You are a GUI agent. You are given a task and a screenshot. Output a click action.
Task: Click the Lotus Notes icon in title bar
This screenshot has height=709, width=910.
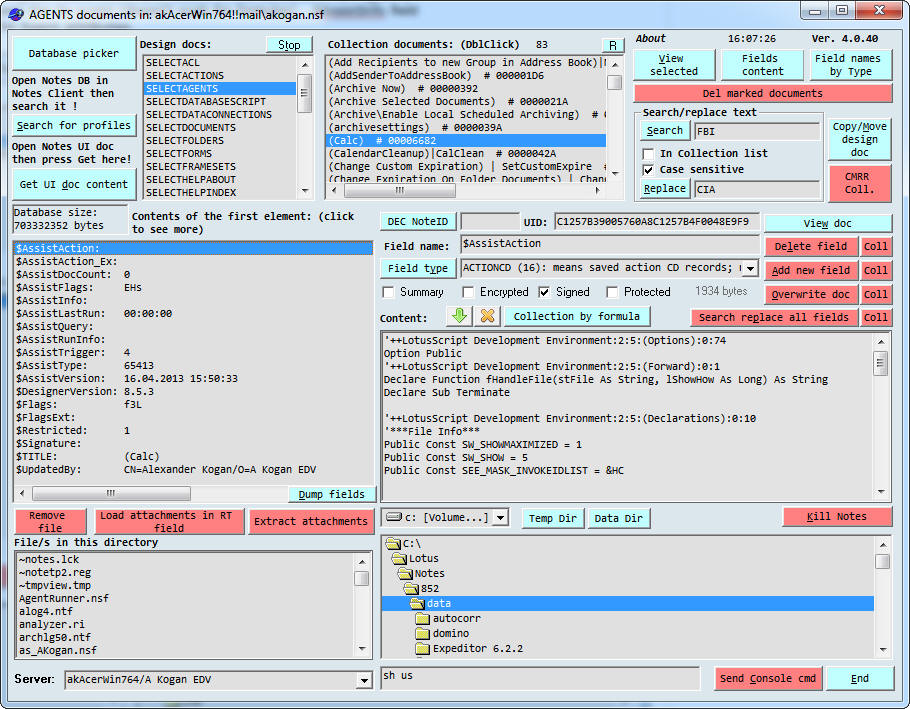[x=16, y=15]
